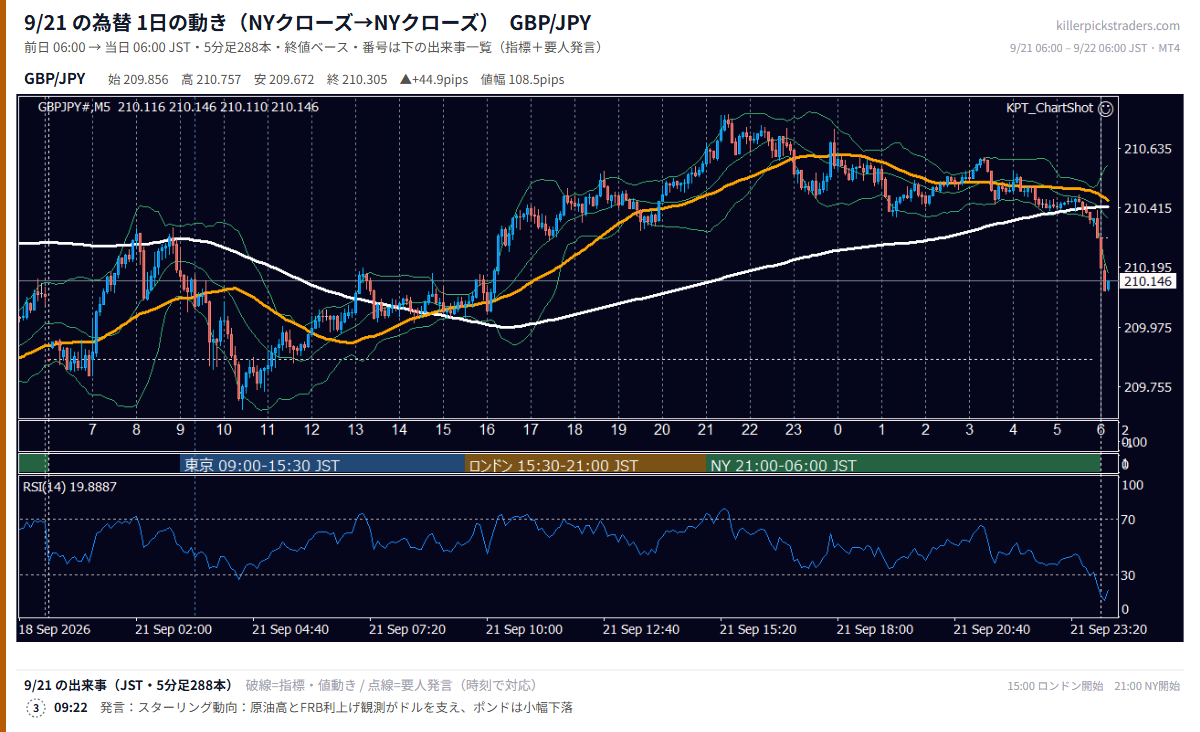
Task: Click the bold GBP/JPY pair label above the chart
Action: tap(54, 79)
